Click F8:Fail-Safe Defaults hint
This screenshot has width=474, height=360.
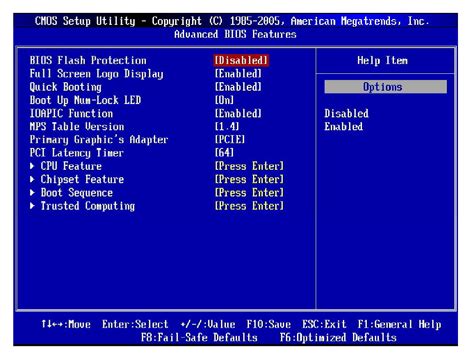click(x=199, y=338)
